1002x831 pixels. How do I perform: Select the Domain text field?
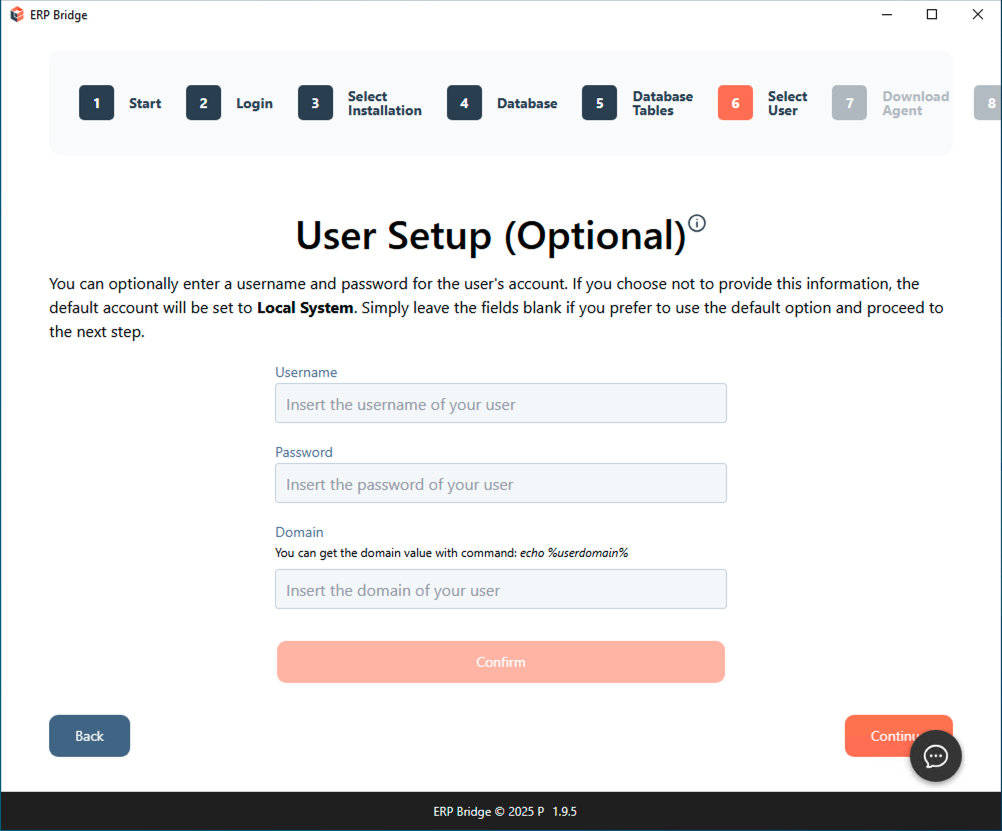(500, 590)
